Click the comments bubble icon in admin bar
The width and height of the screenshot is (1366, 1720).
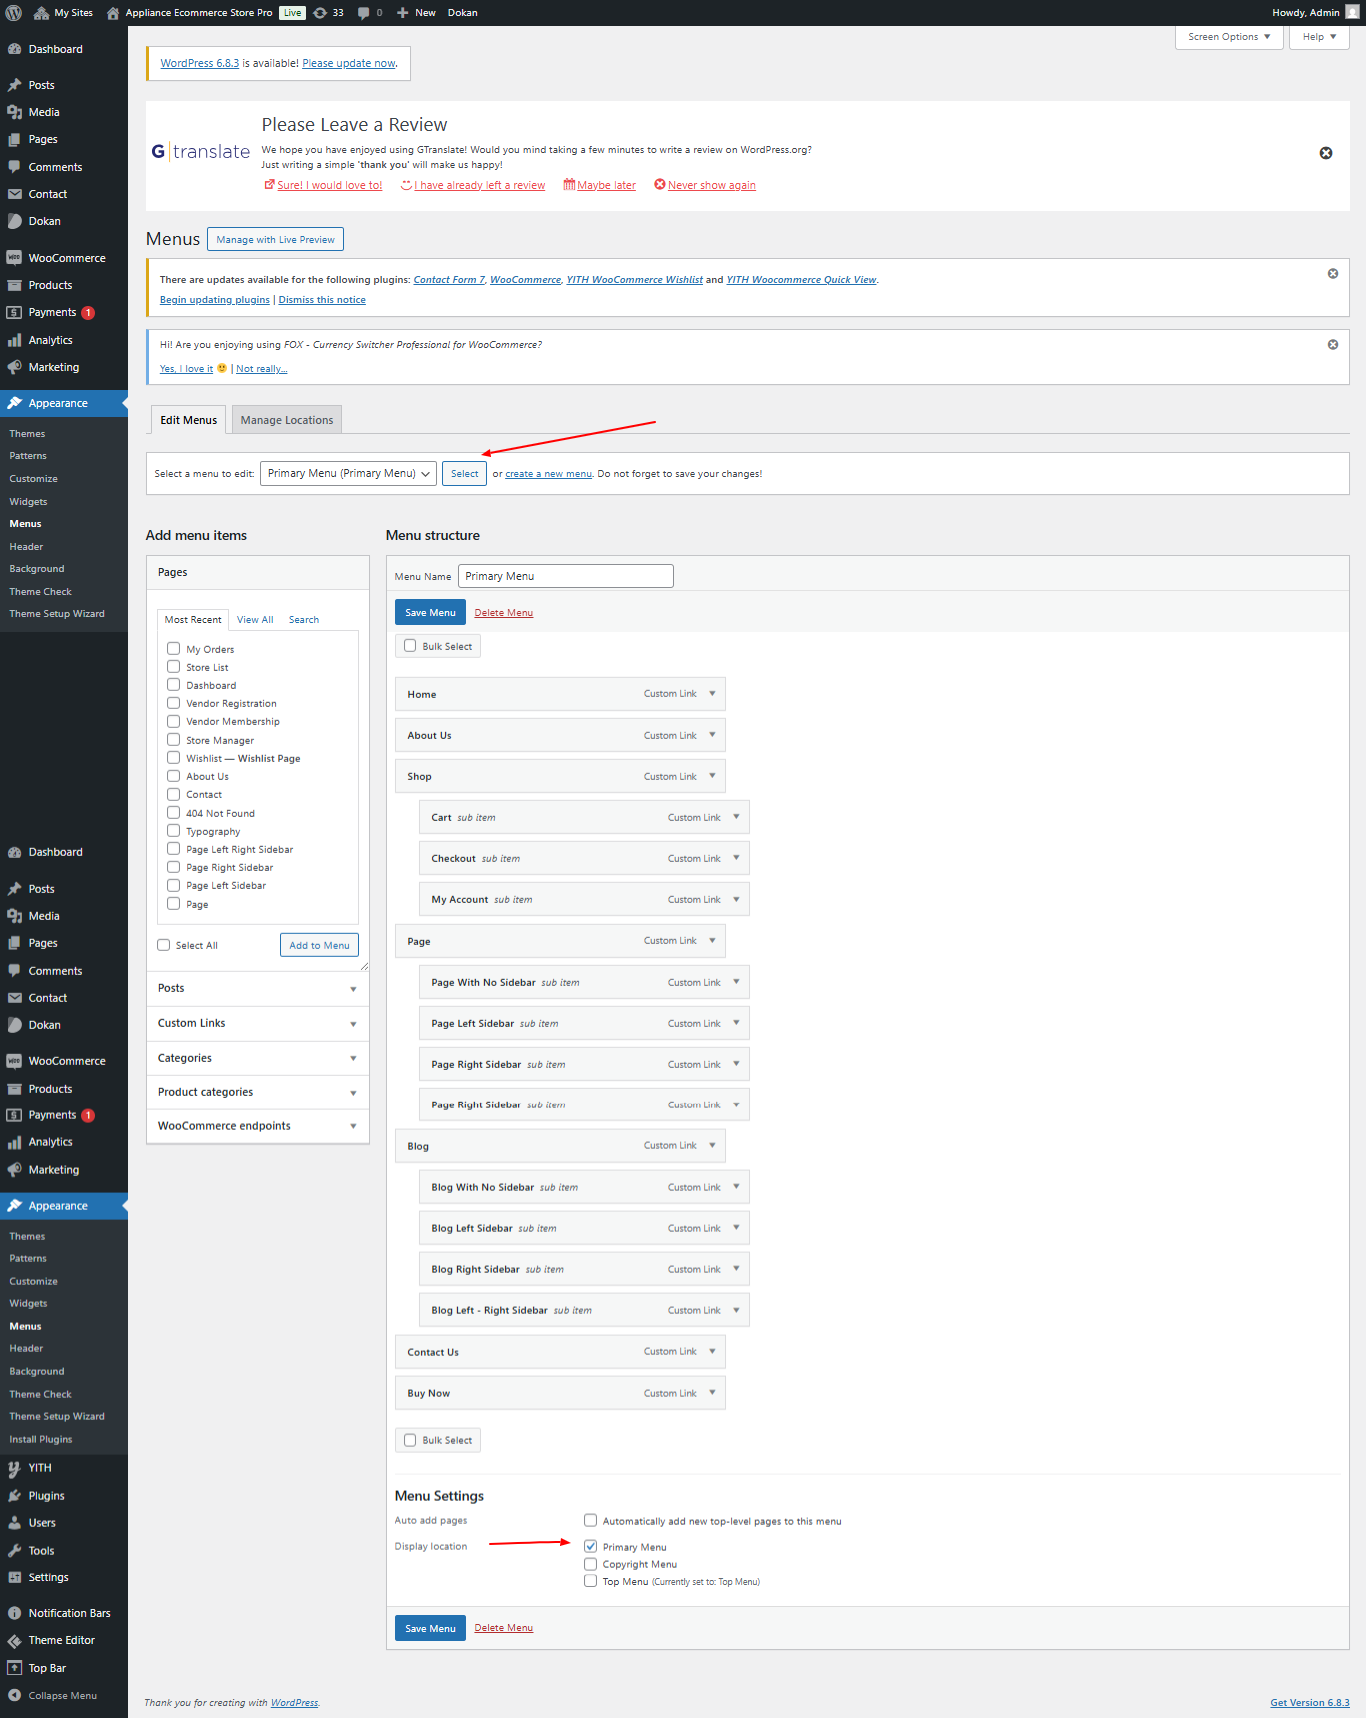point(364,13)
